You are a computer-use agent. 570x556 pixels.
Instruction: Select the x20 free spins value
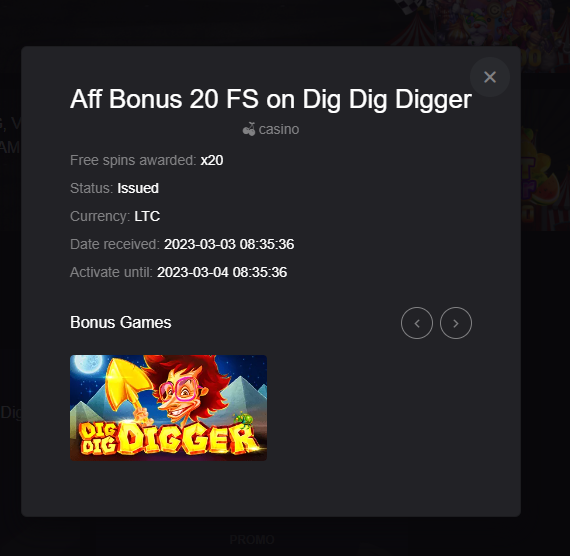tap(212, 160)
